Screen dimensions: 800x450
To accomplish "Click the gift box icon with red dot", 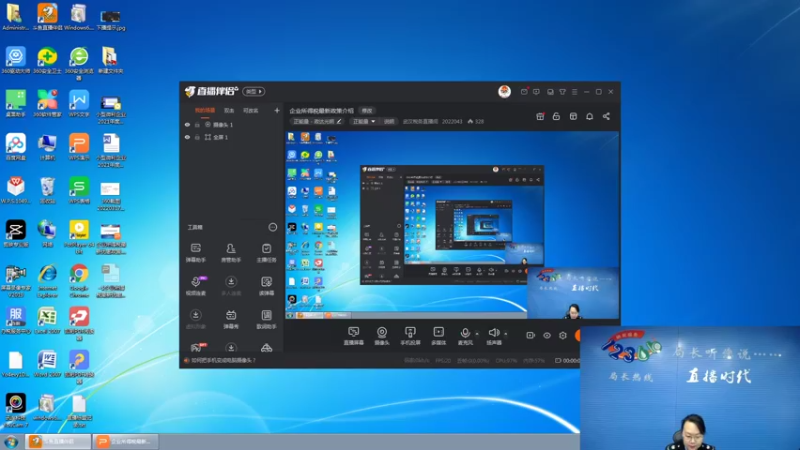I will click(540, 116).
